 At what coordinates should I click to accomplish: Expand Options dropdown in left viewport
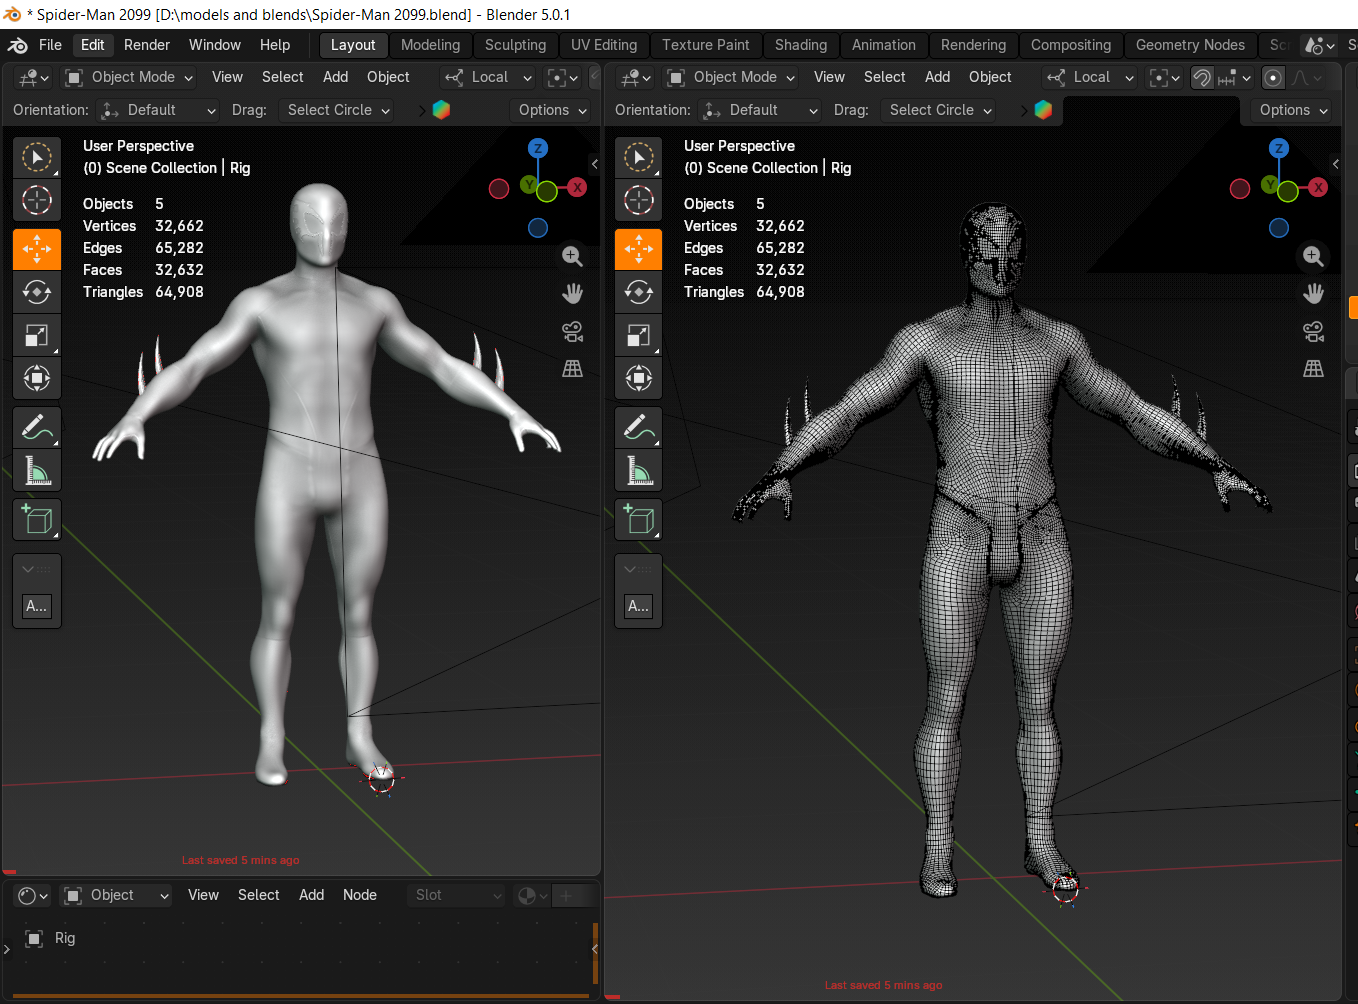coord(552,110)
